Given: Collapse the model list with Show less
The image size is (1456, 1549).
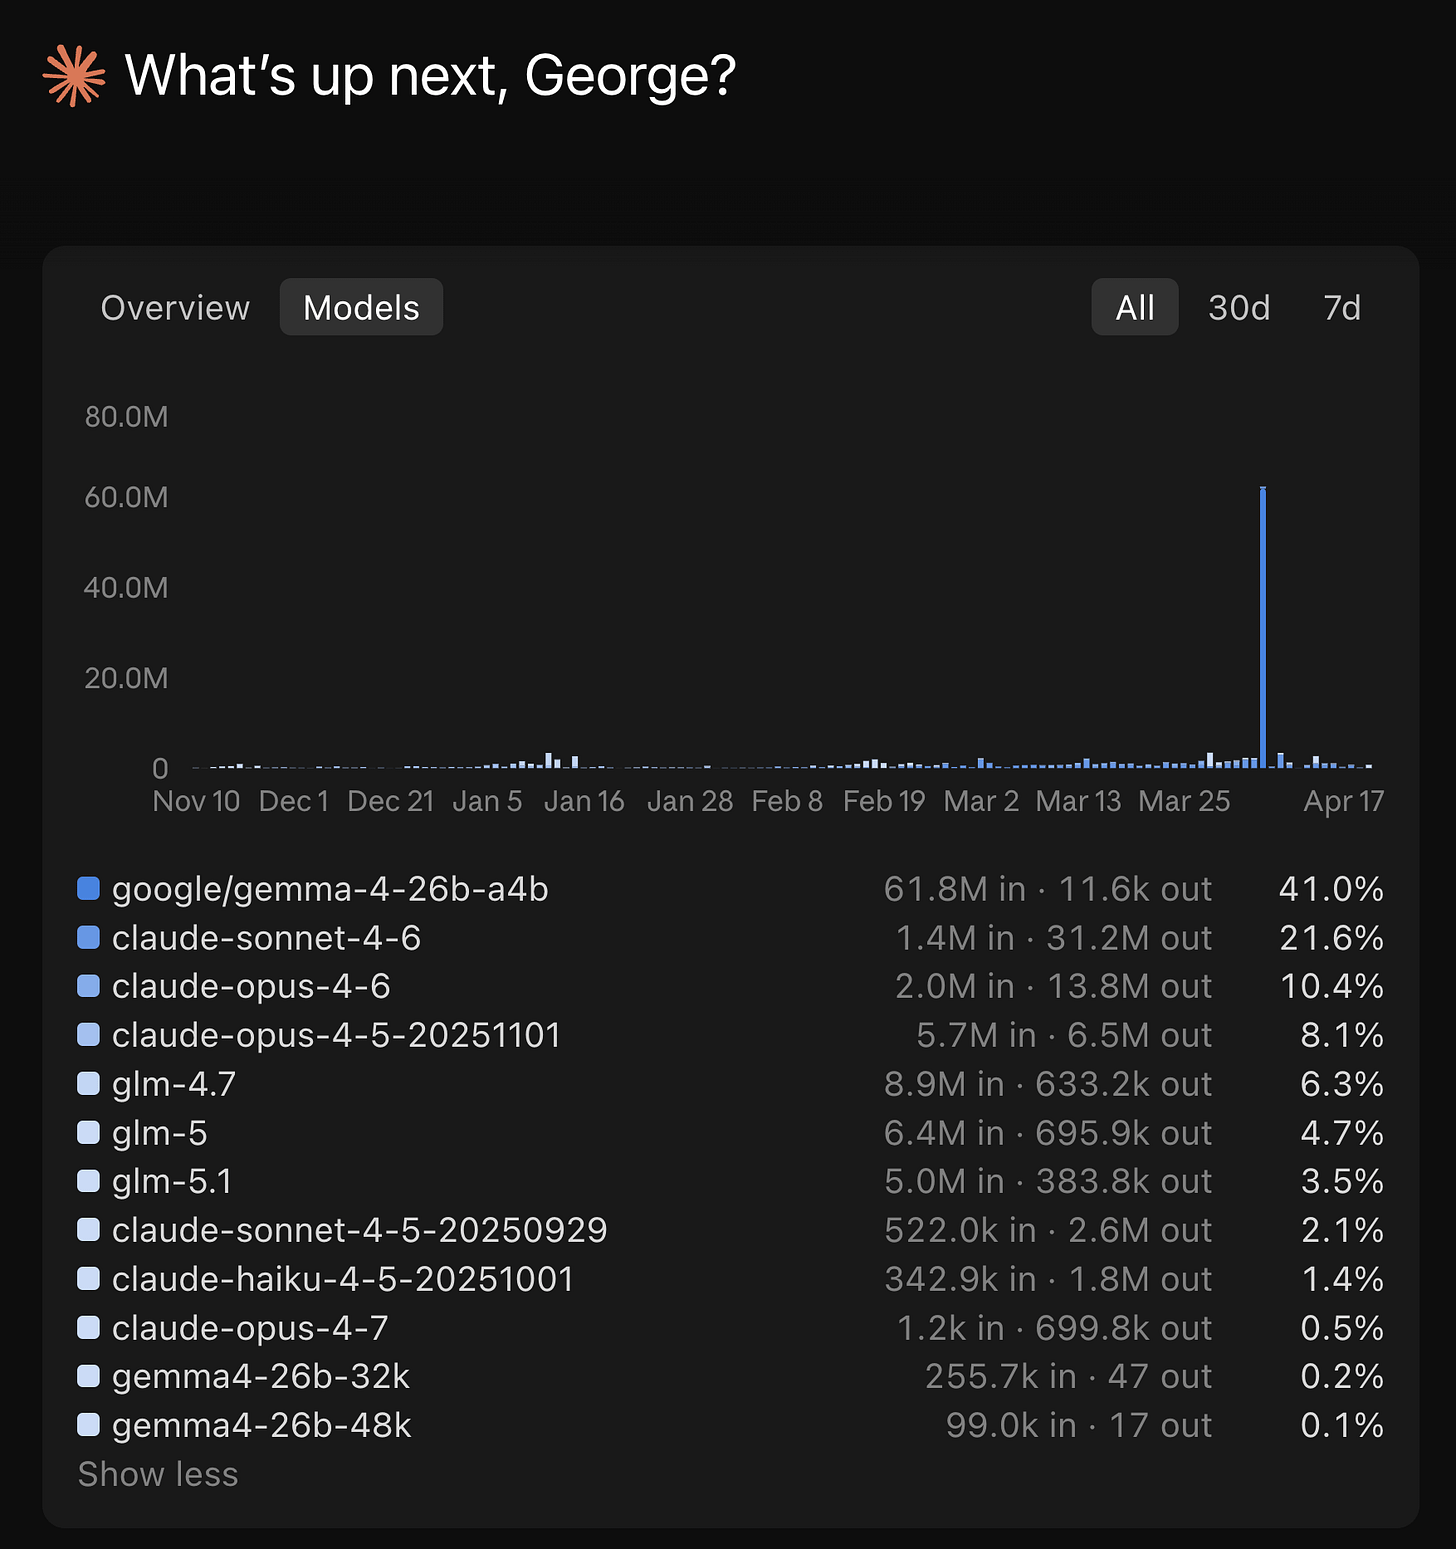Looking at the screenshot, I should point(158,1474).
